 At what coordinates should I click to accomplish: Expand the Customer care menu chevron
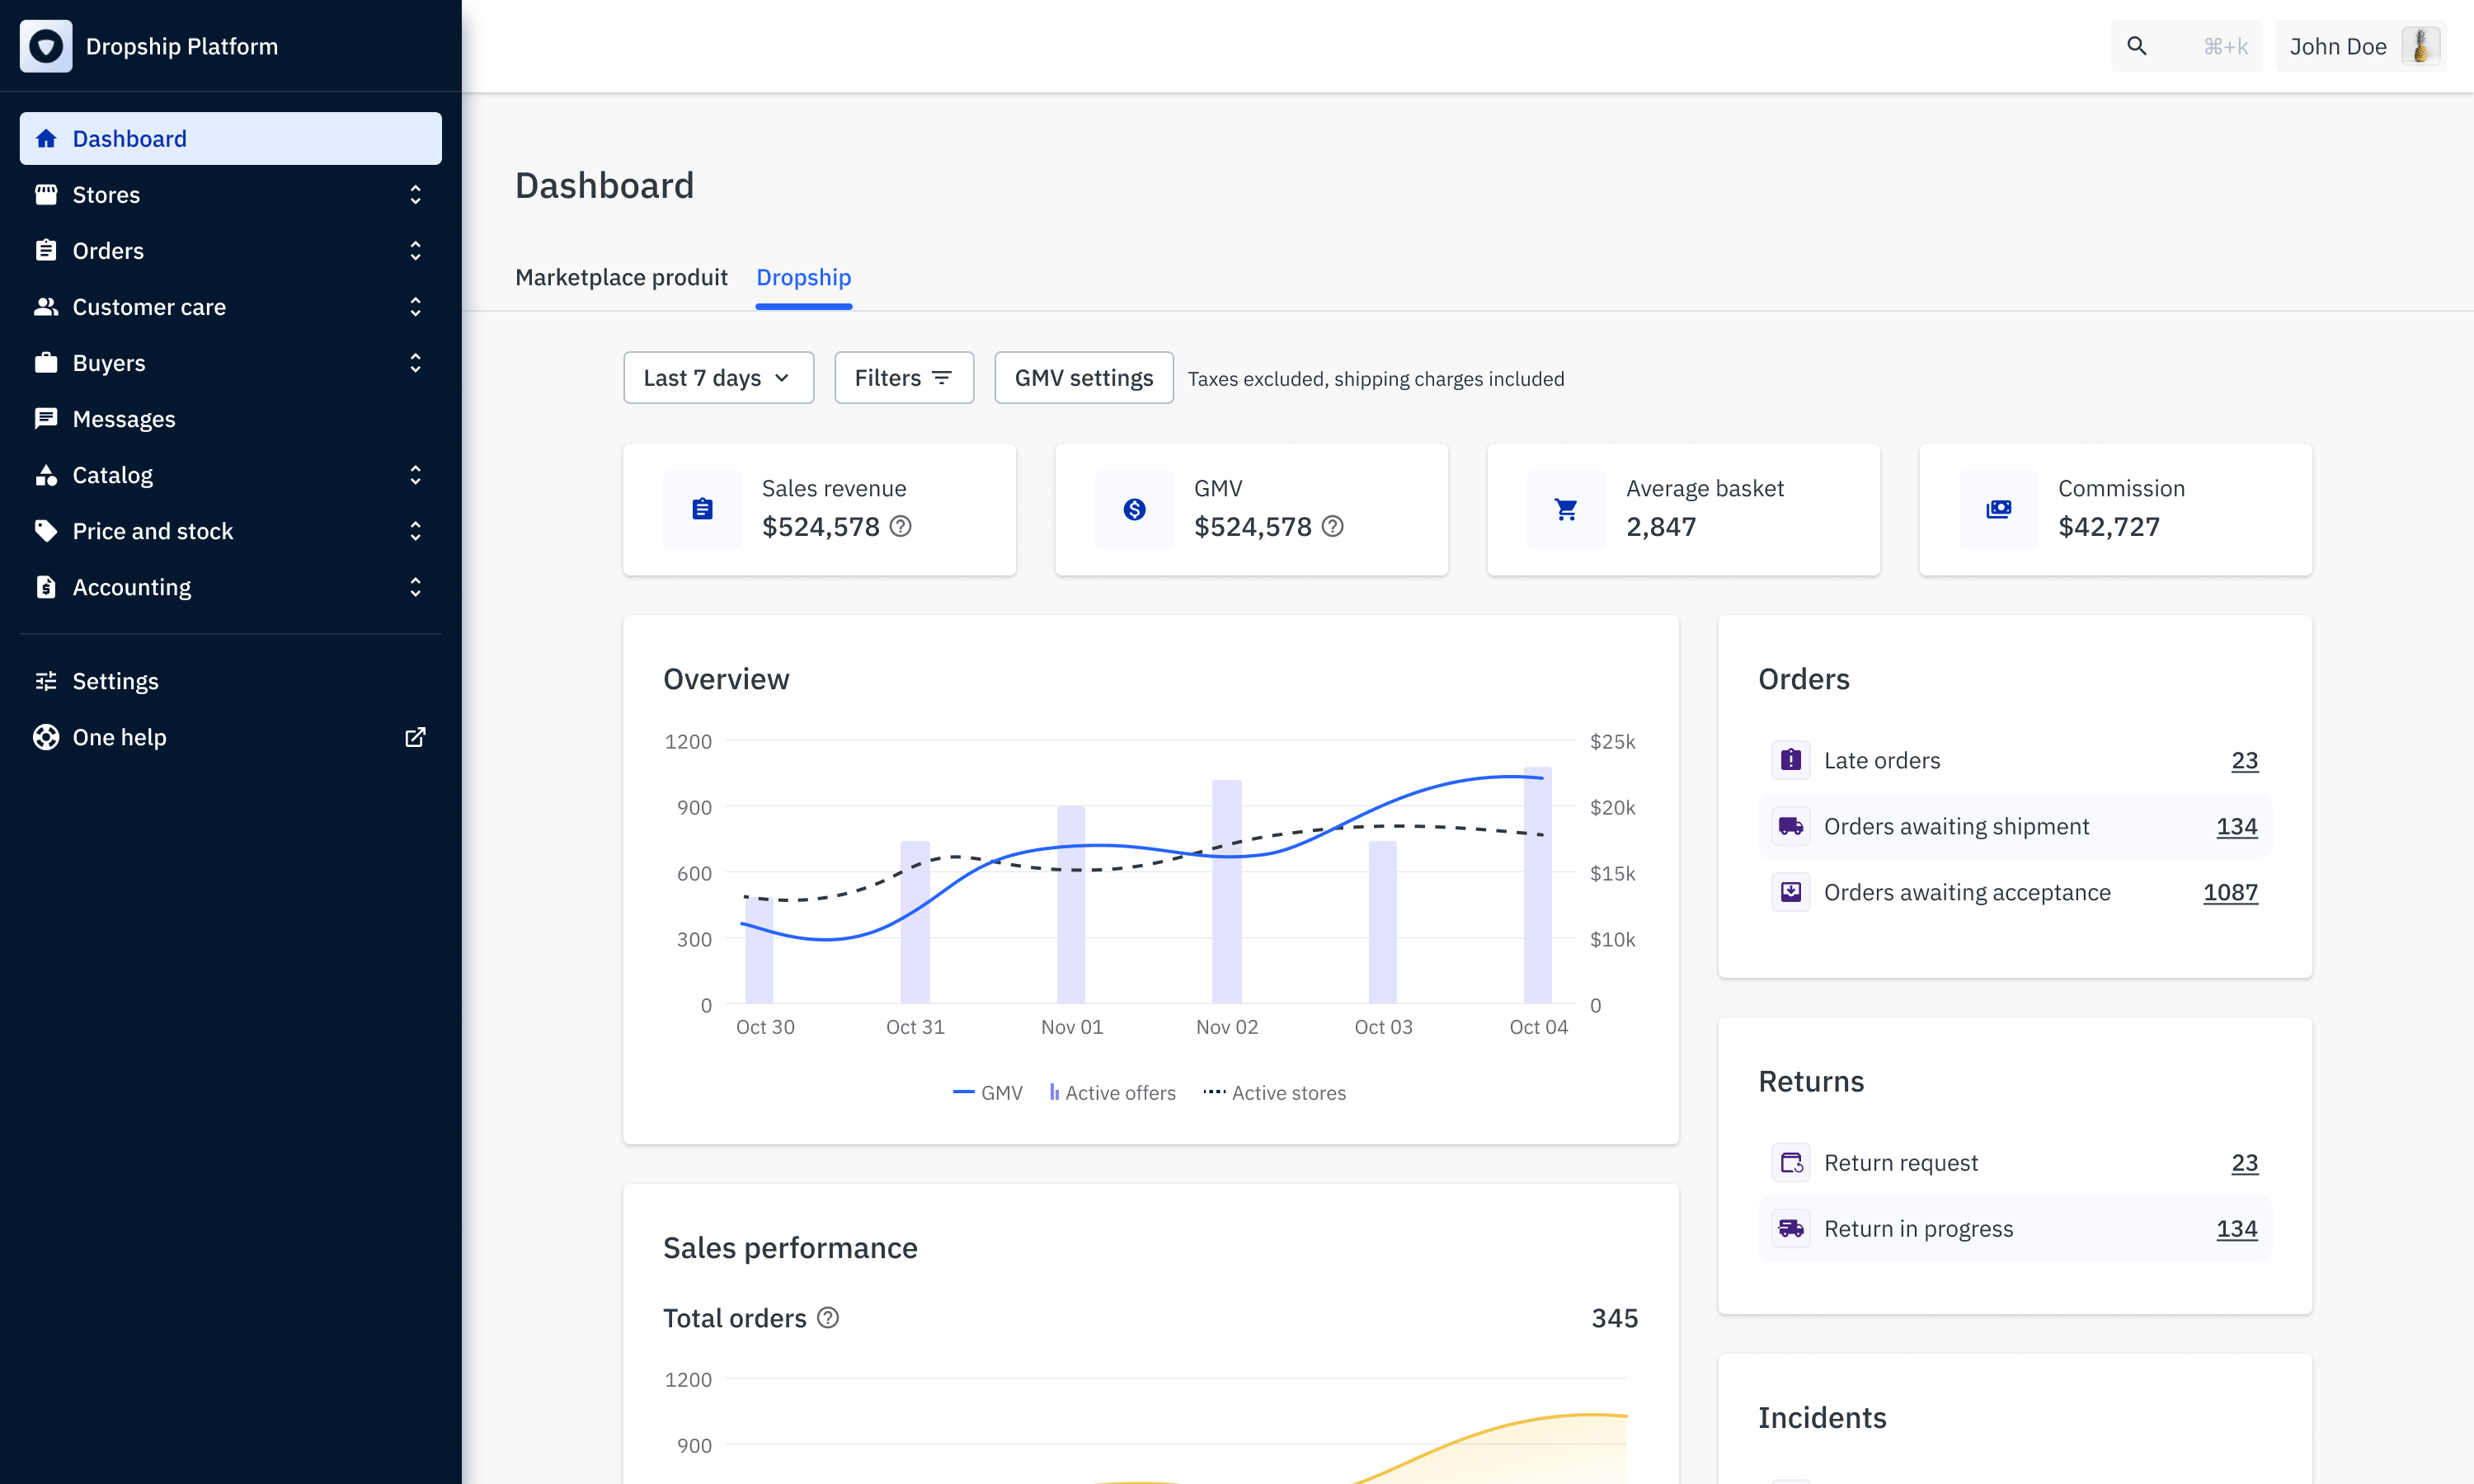(415, 306)
